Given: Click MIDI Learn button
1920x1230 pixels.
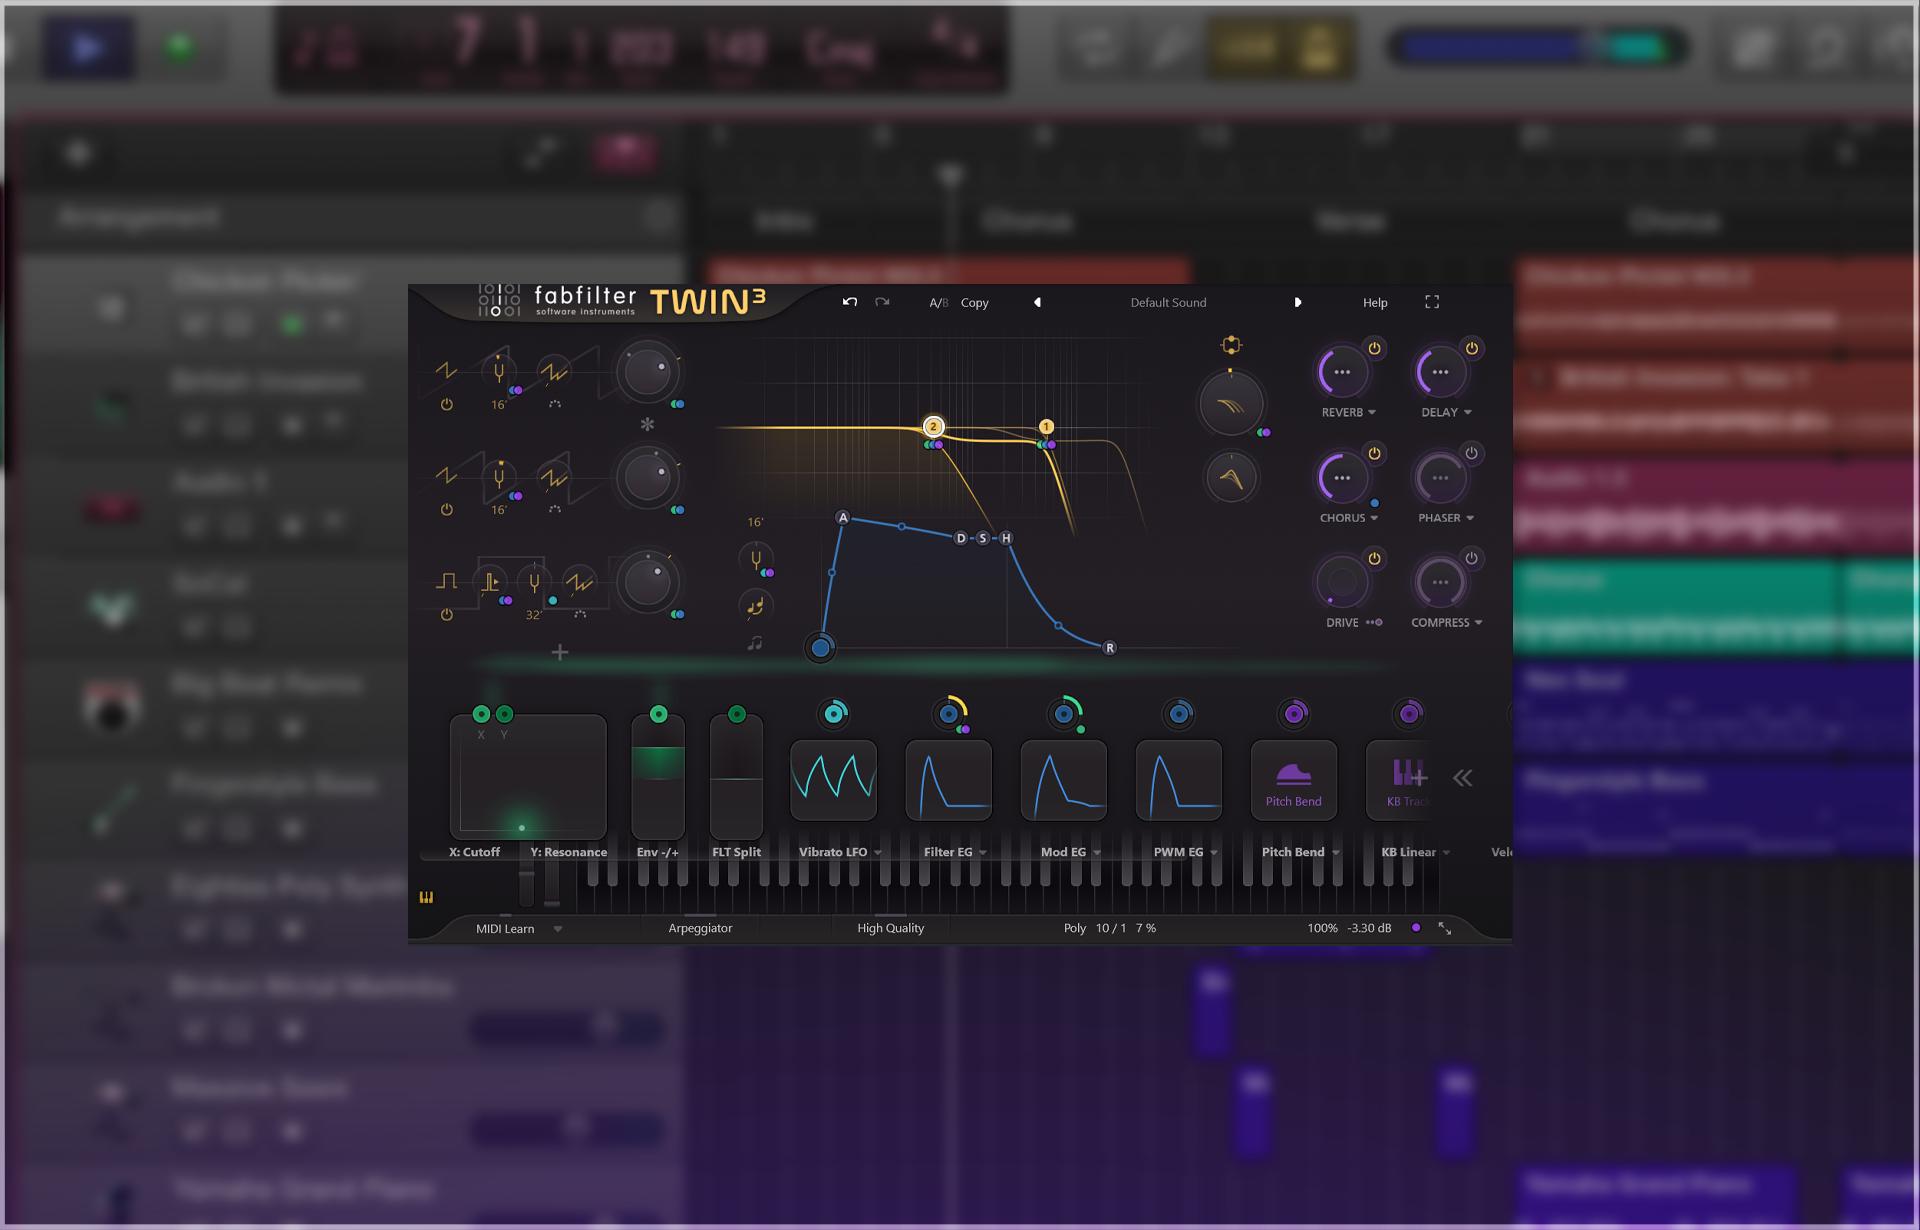Looking at the screenshot, I should 505,929.
